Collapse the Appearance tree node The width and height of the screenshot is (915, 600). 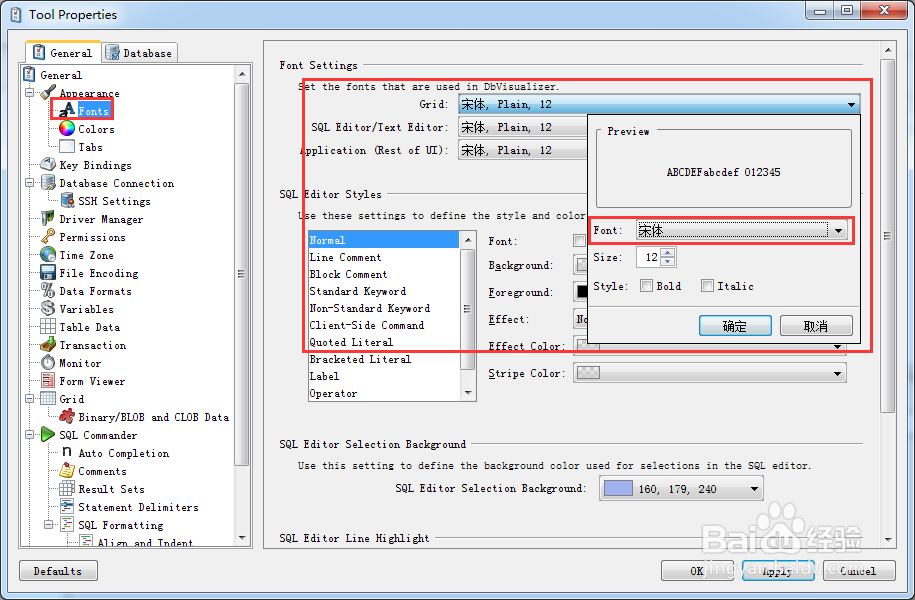30,93
